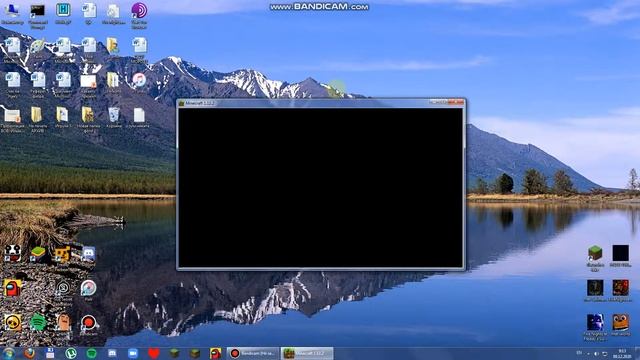The image size is (640, 360).
Task: Click the Windows Start orb
Action: coord(9,353)
